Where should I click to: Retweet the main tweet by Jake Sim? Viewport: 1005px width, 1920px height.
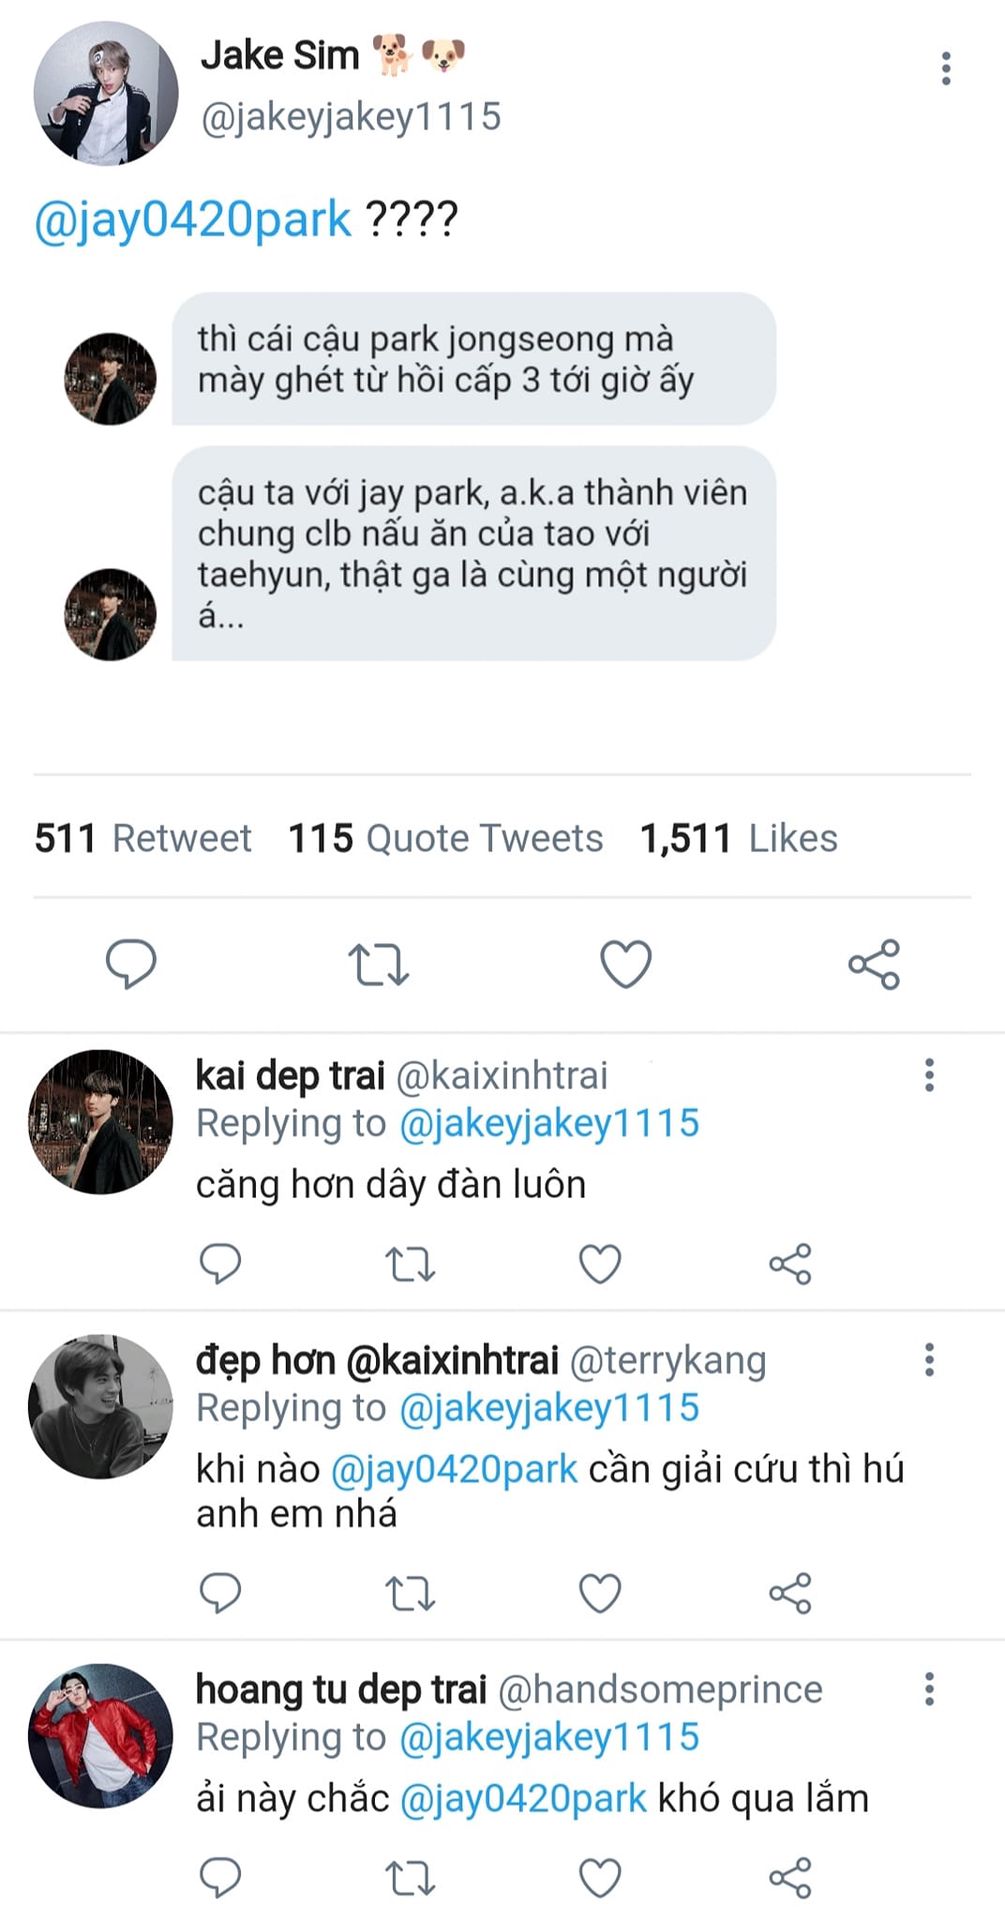click(378, 964)
